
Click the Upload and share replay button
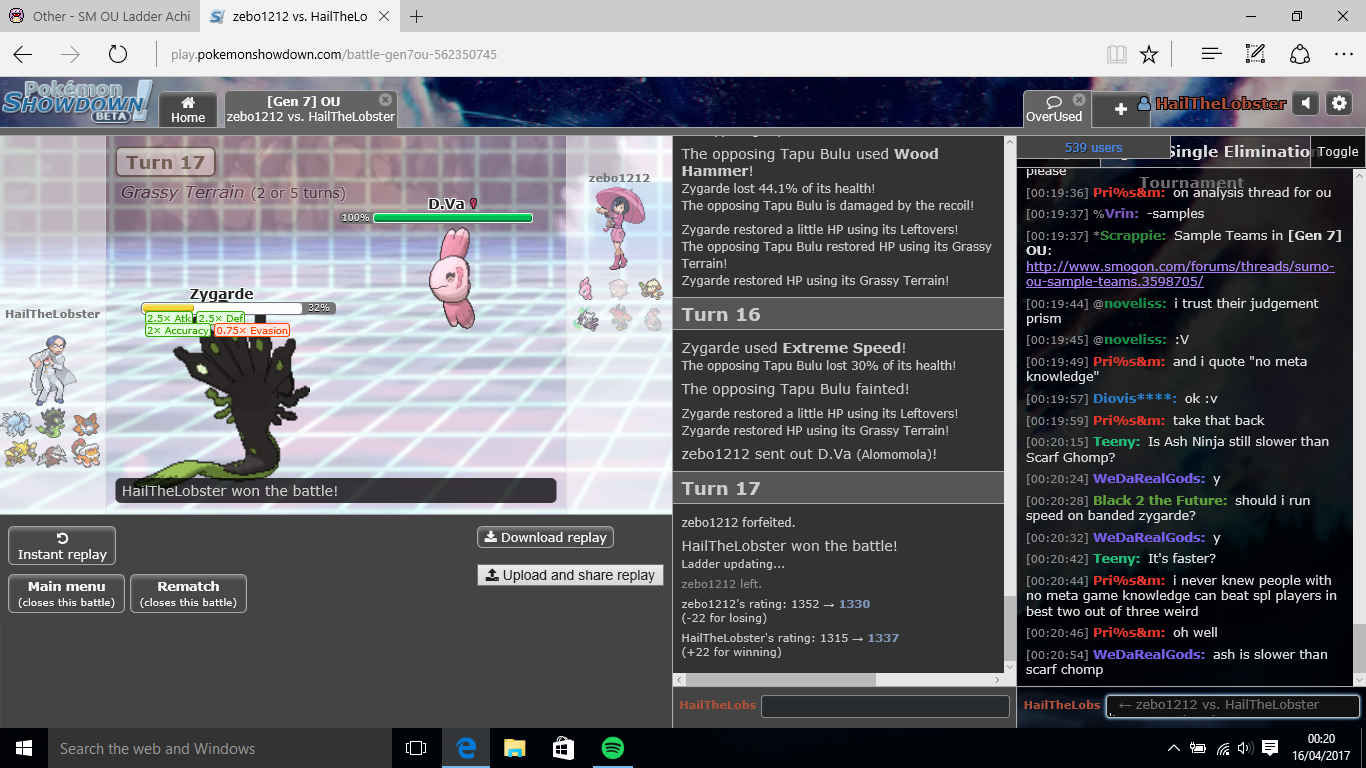pyautogui.click(x=570, y=575)
